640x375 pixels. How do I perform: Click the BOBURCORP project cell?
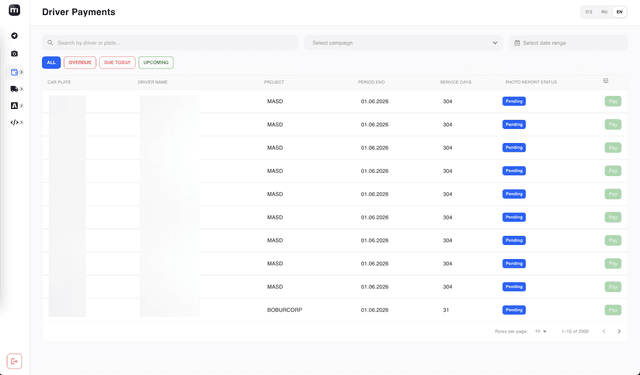pyautogui.click(x=284, y=310)
